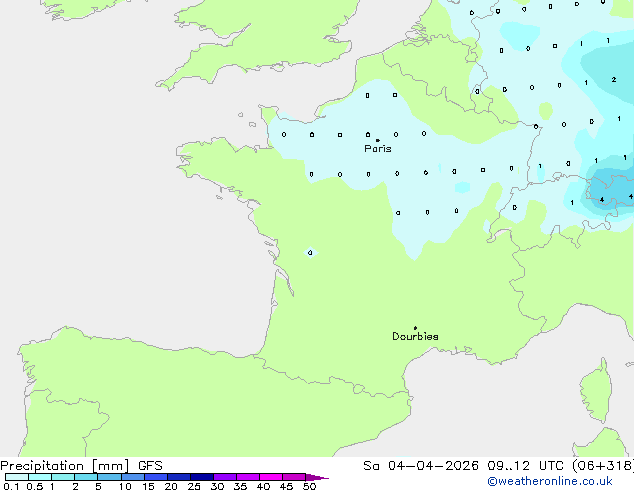Pick the 30–35 mm purple legend swatch

tap(225, 477)
